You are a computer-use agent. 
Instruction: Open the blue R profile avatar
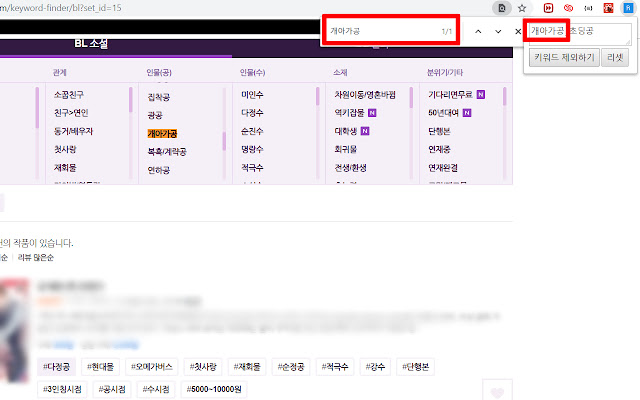(628, 8)
